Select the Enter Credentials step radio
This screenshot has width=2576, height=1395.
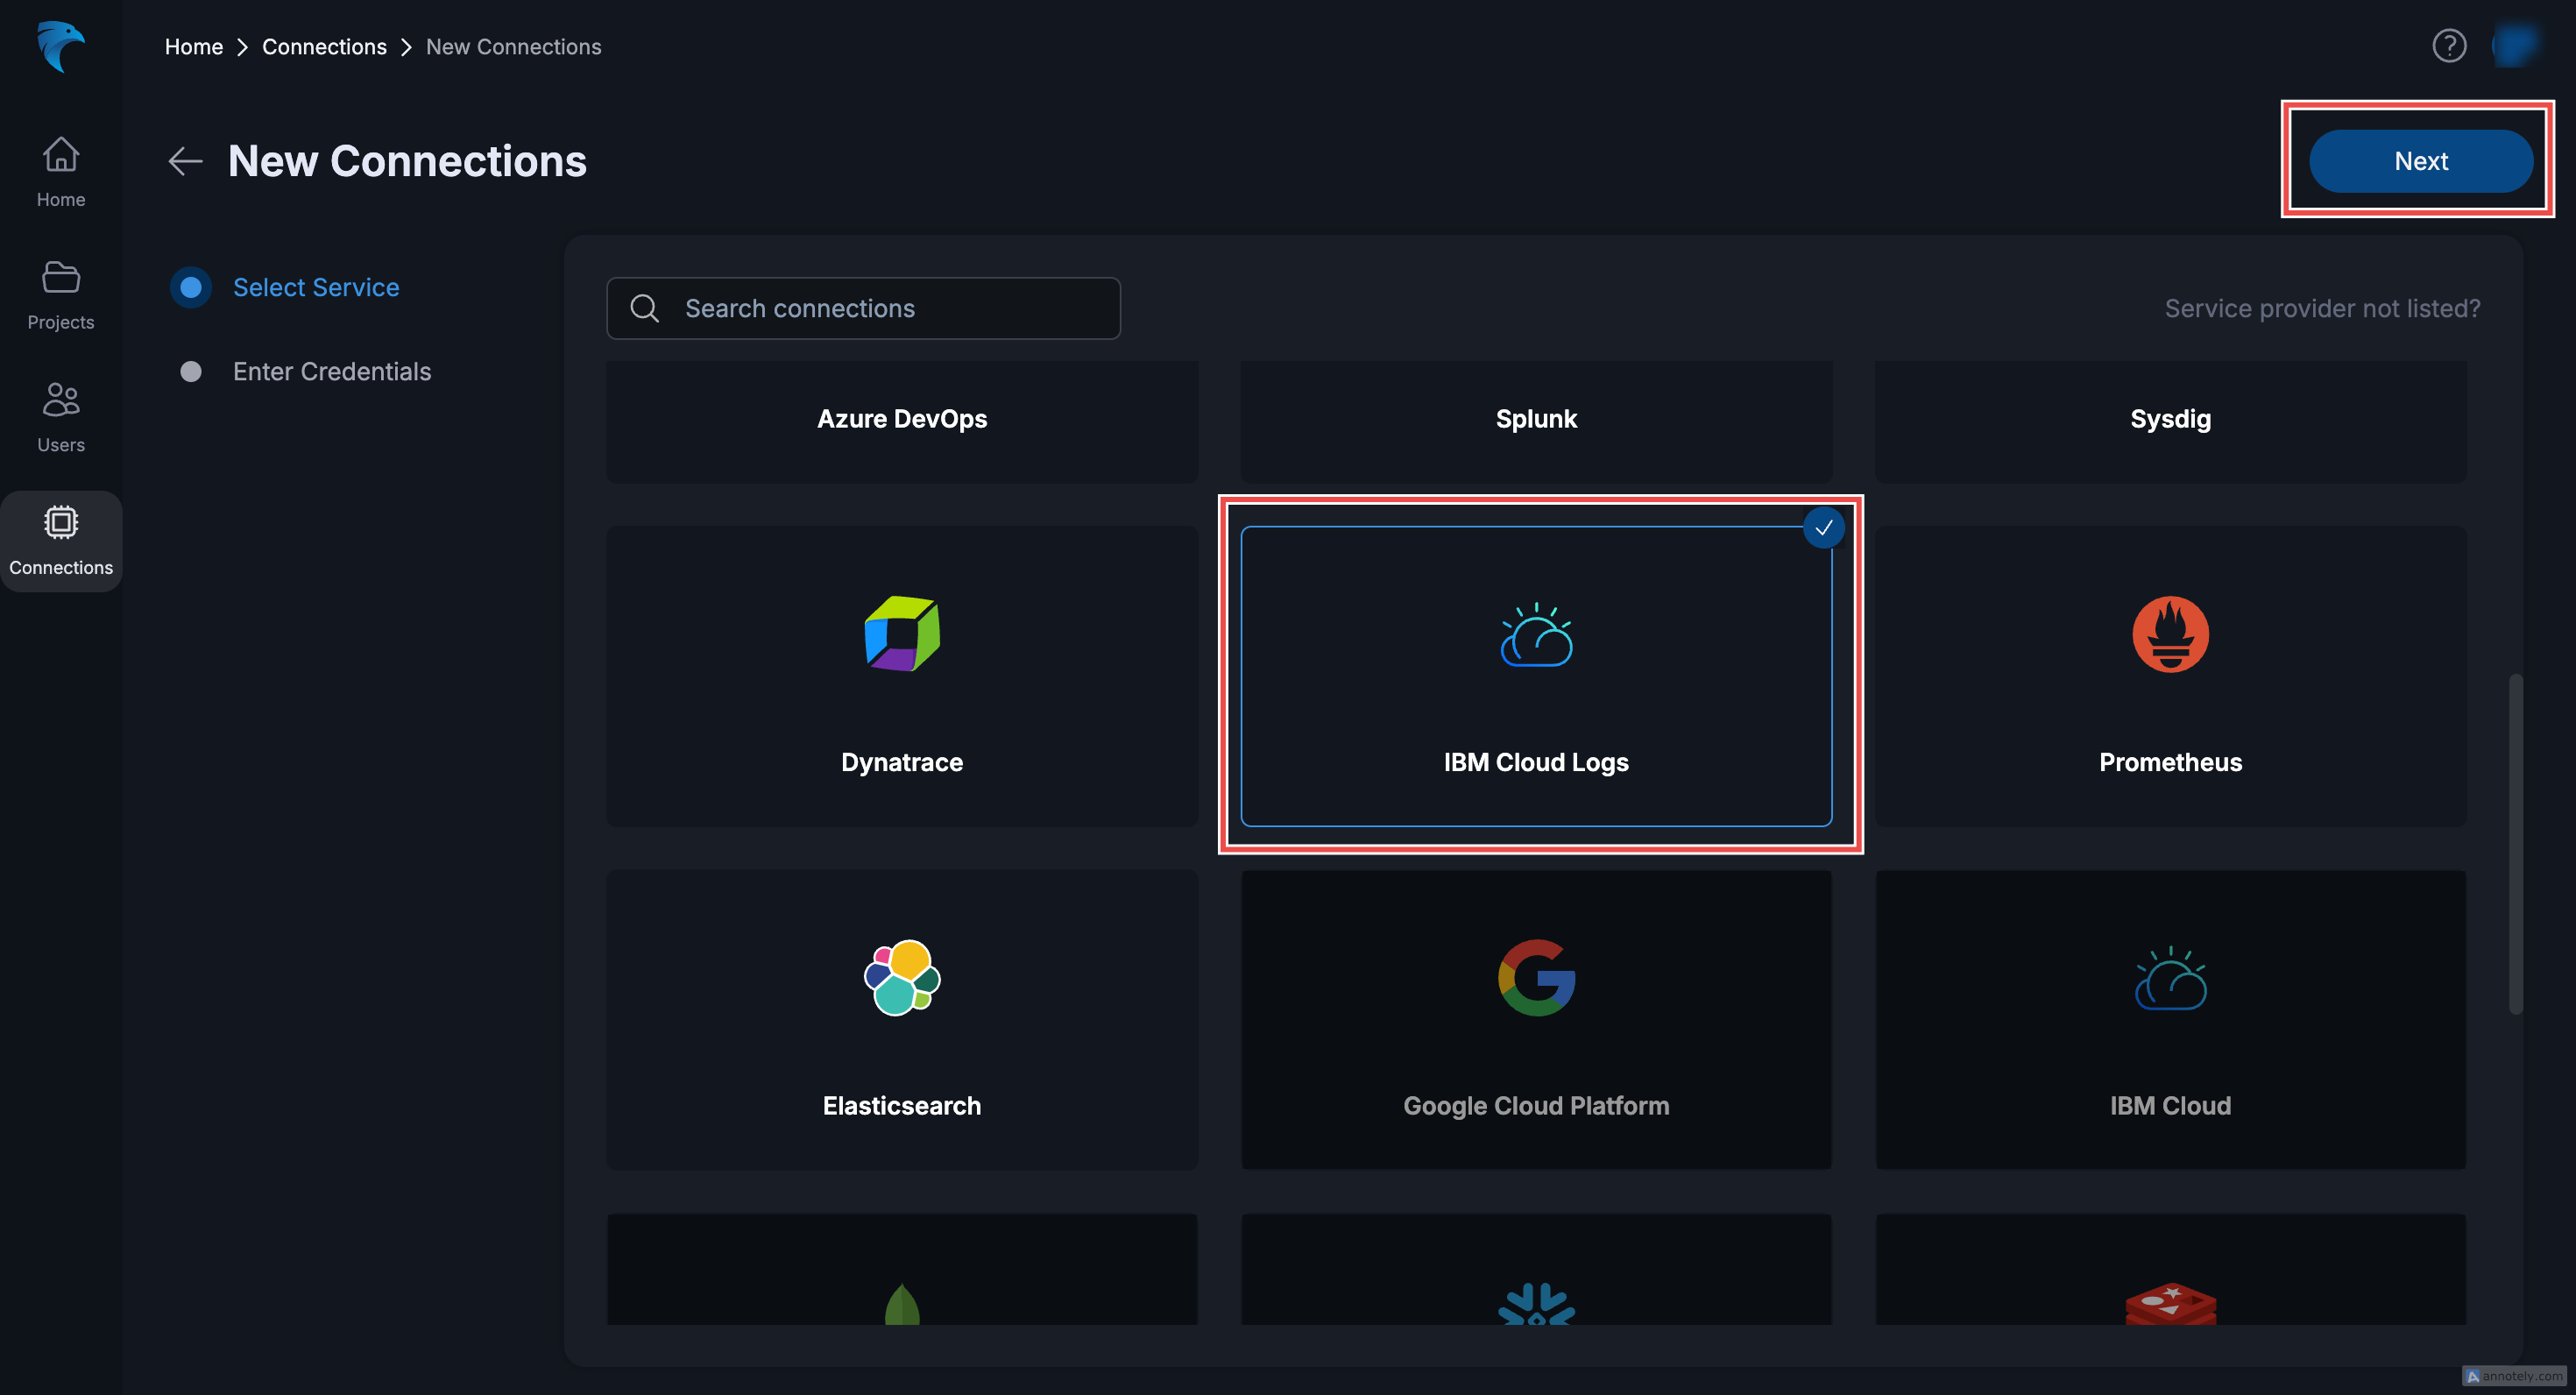[x=190, y=371]
